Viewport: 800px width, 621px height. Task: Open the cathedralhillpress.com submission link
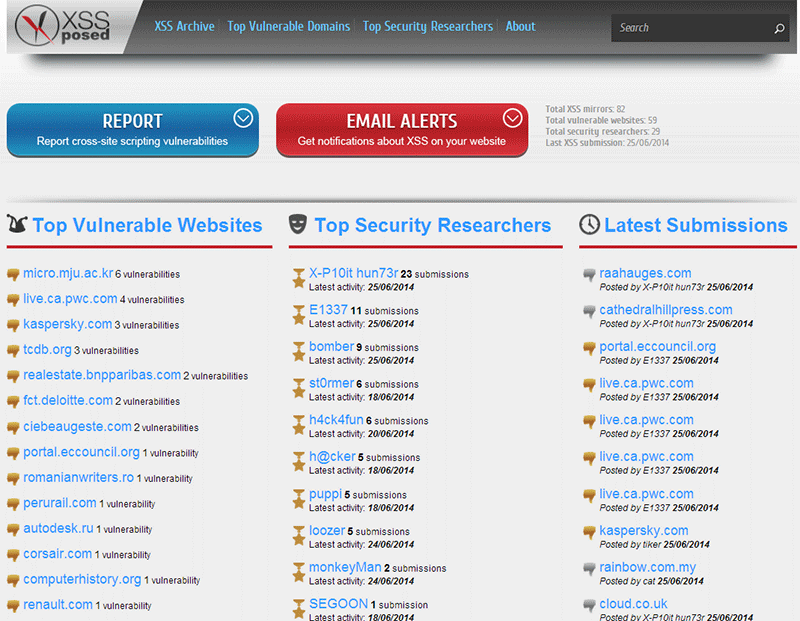click(666, 310)
